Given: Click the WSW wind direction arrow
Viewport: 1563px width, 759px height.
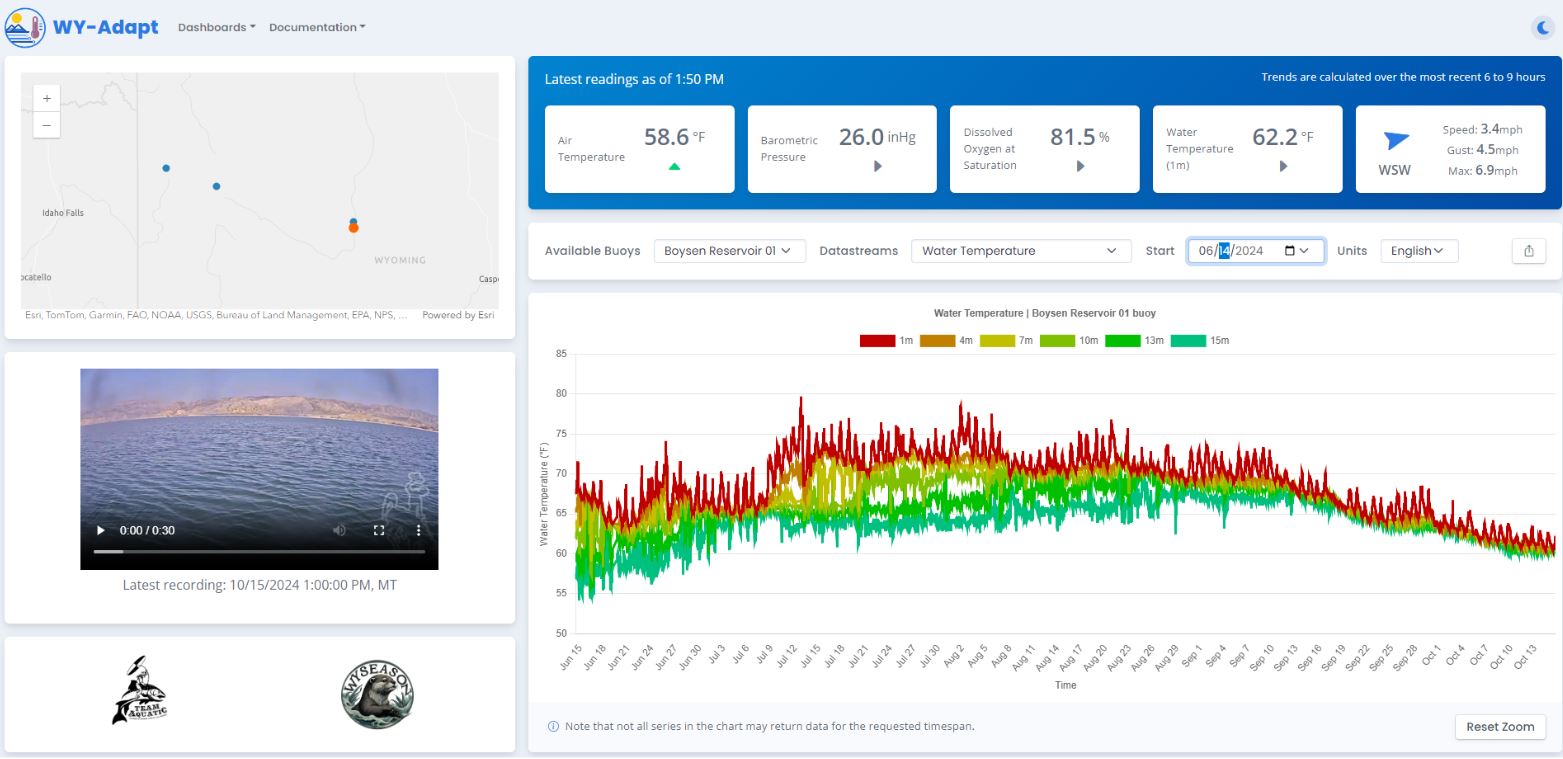Looking at the screenshot, I should point(1395,141).
